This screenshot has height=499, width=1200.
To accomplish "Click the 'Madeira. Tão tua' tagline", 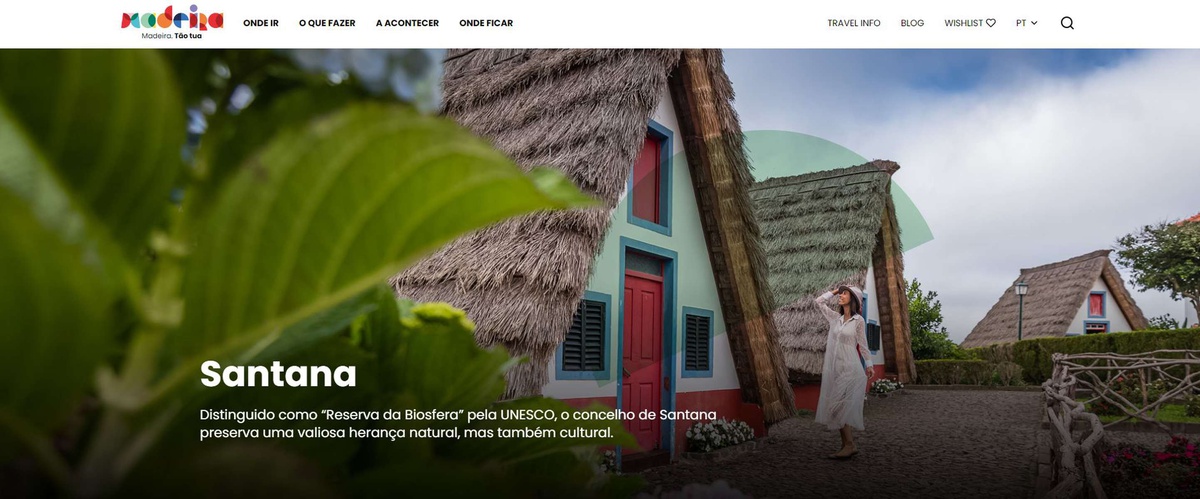I will click(172, 36).
